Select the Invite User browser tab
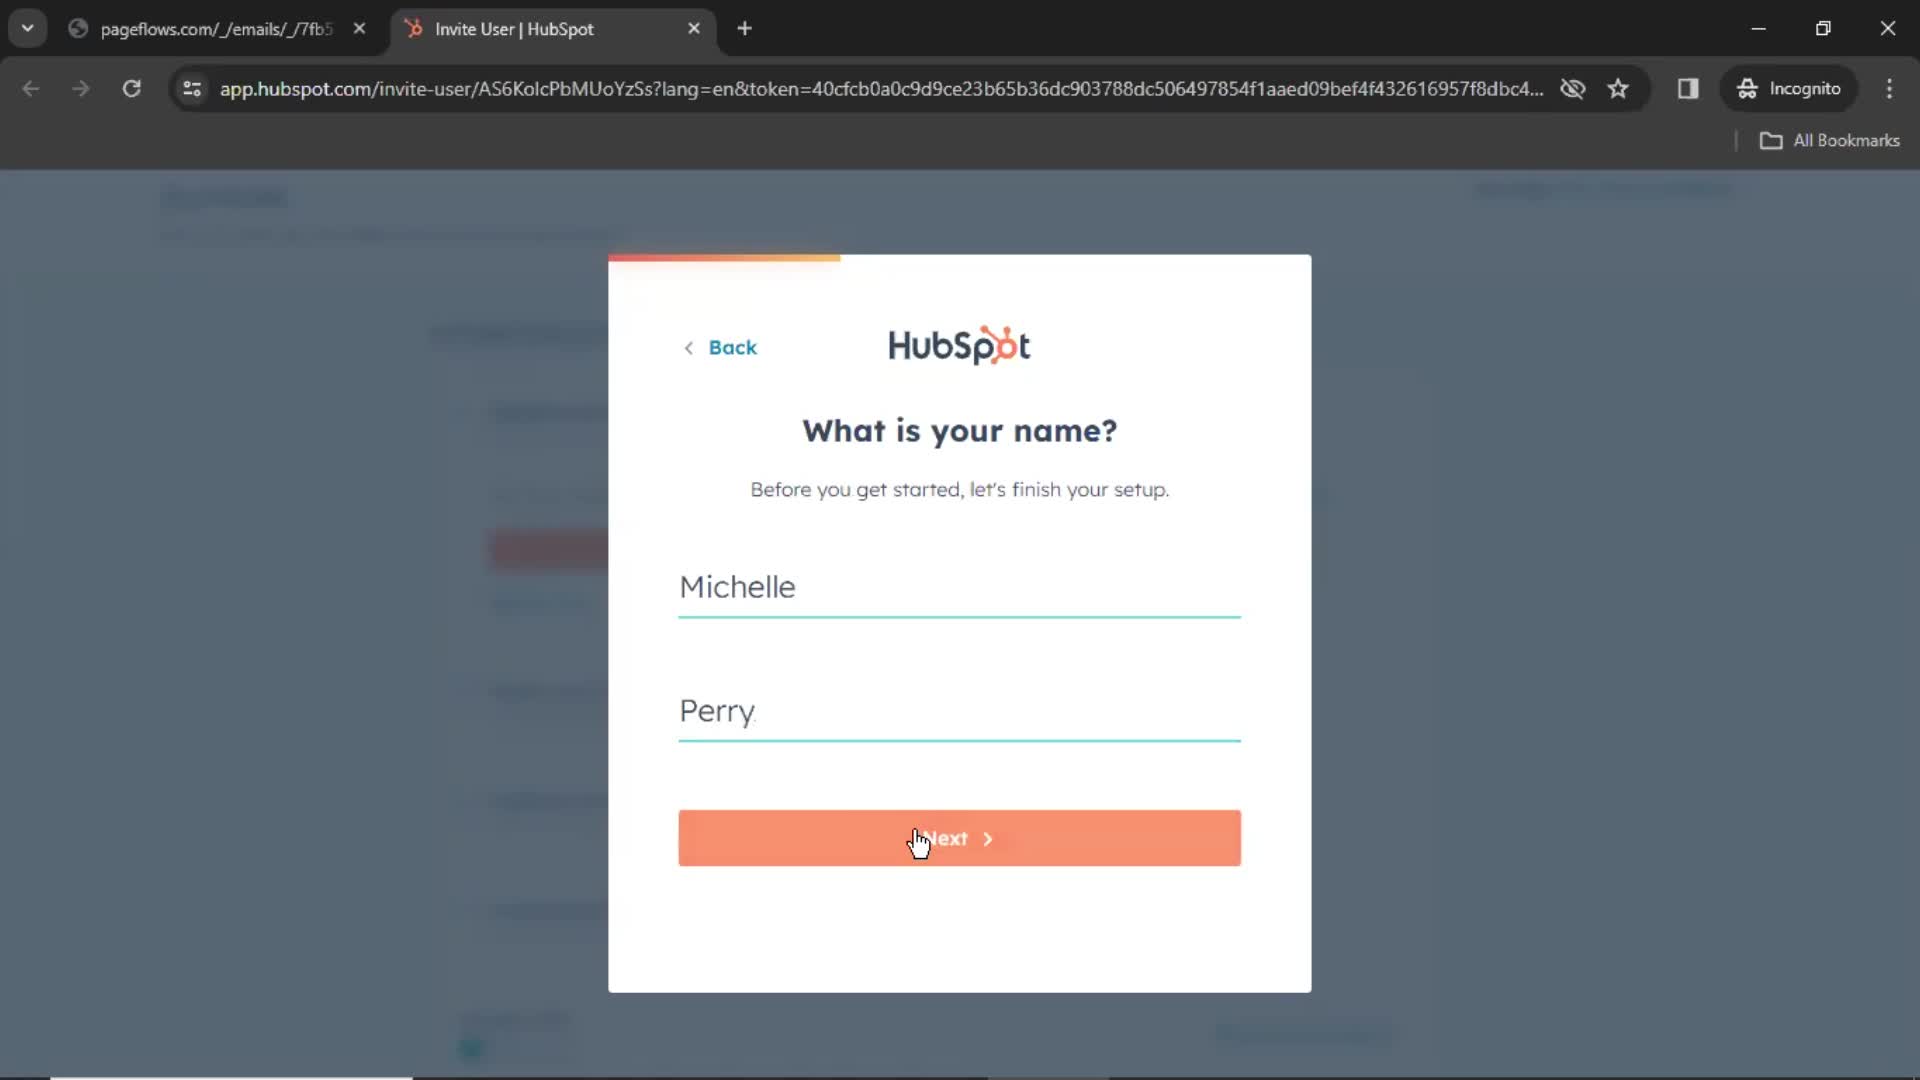Screen dimensions: 1920x1080 pos(549,29)
